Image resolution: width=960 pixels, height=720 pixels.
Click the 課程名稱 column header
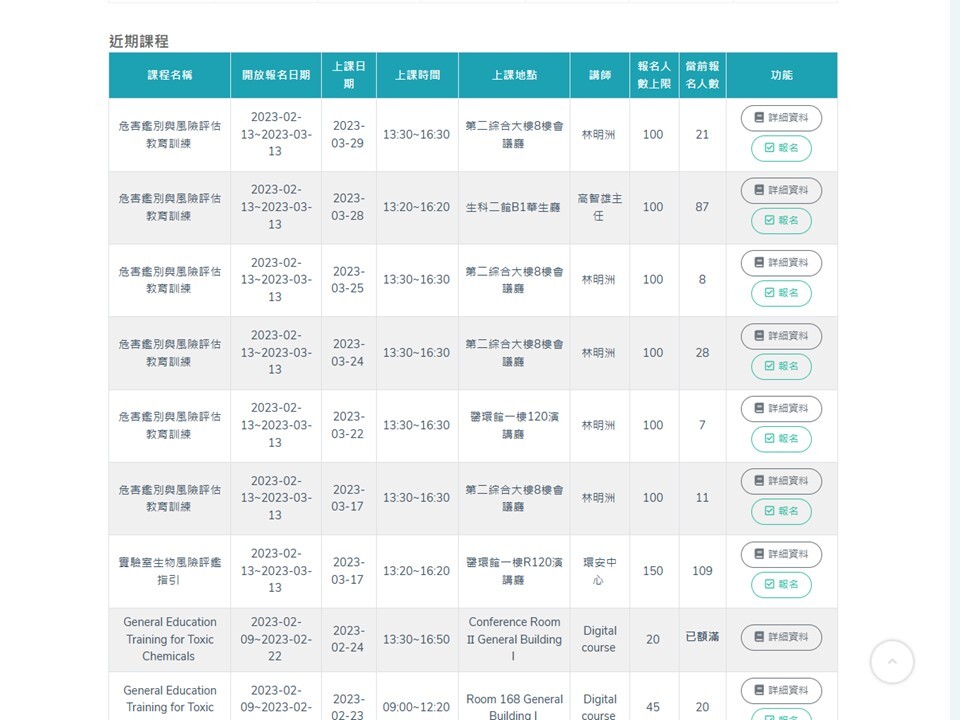pos(170,75)
